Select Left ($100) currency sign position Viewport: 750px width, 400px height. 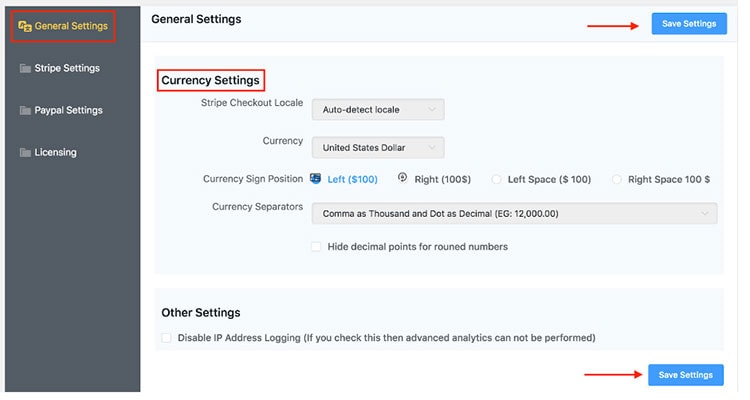316,179
